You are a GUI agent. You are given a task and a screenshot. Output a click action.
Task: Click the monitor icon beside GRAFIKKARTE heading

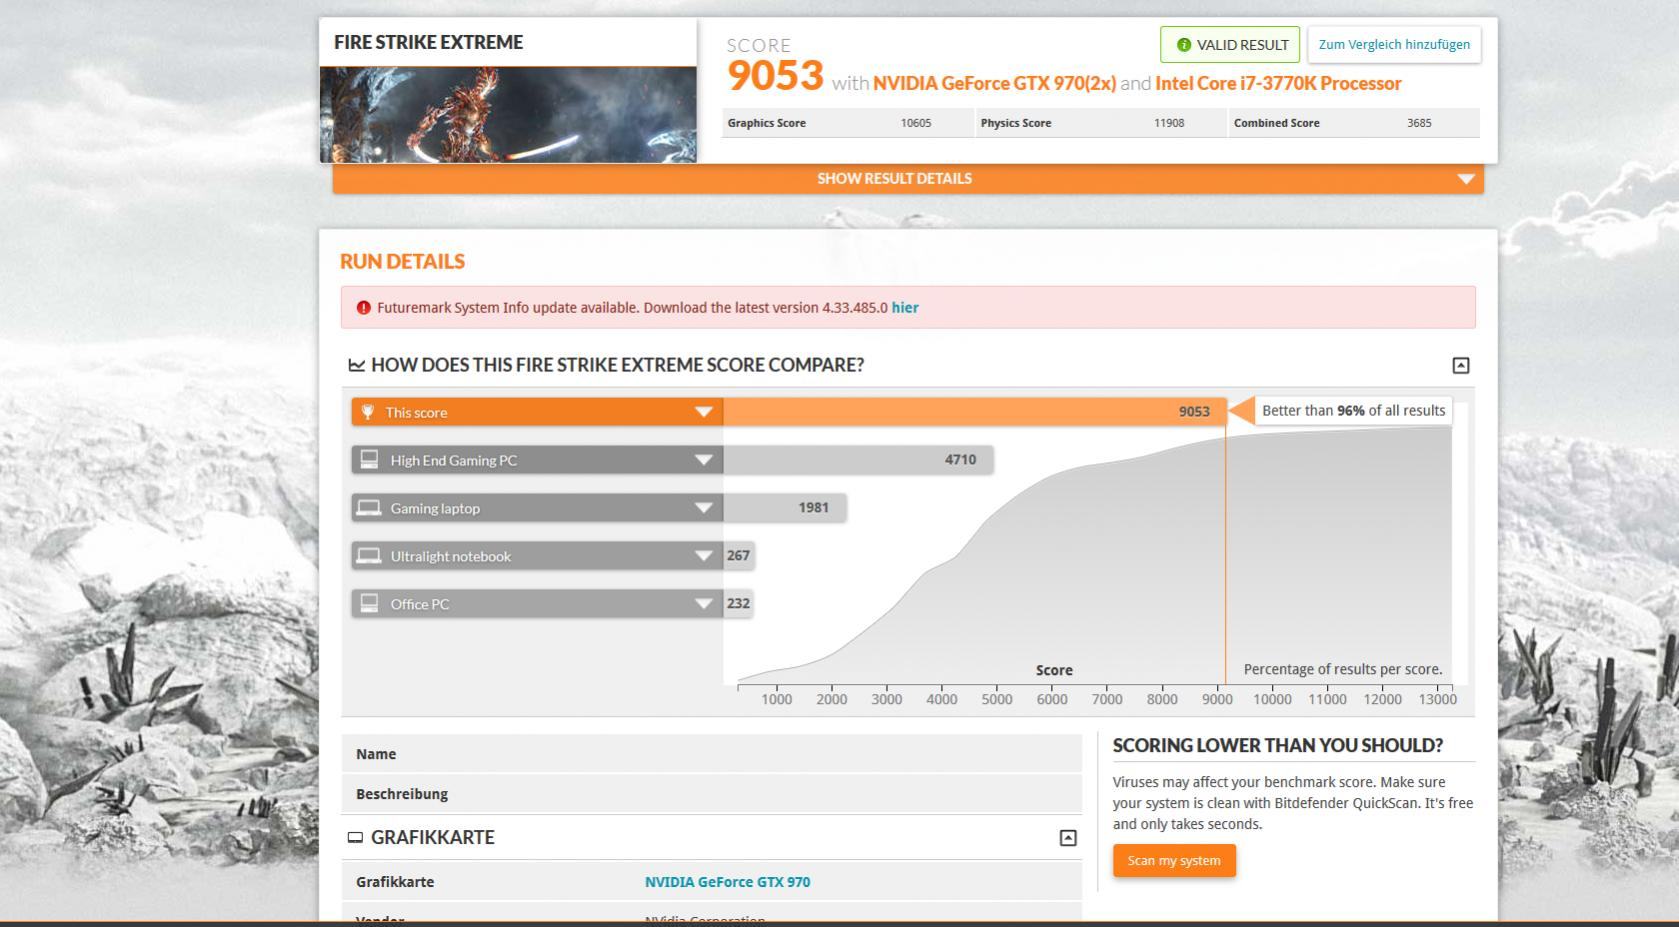coord(355,838)
